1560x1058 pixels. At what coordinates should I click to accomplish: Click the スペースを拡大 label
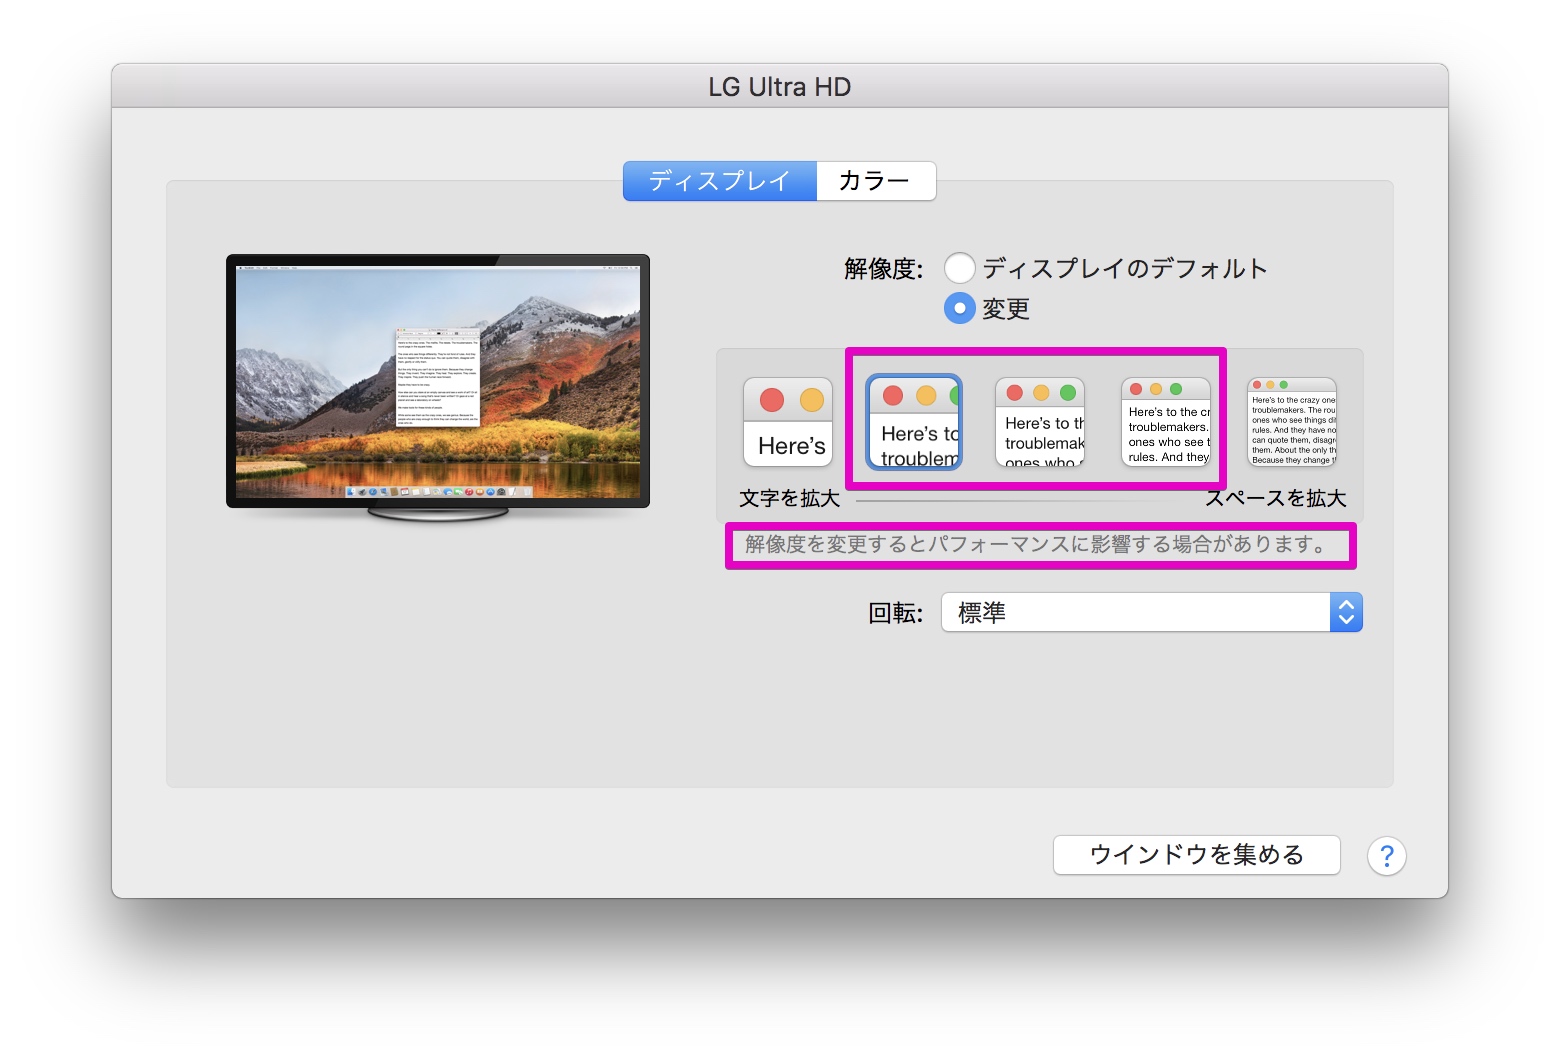click(1276, 498)
